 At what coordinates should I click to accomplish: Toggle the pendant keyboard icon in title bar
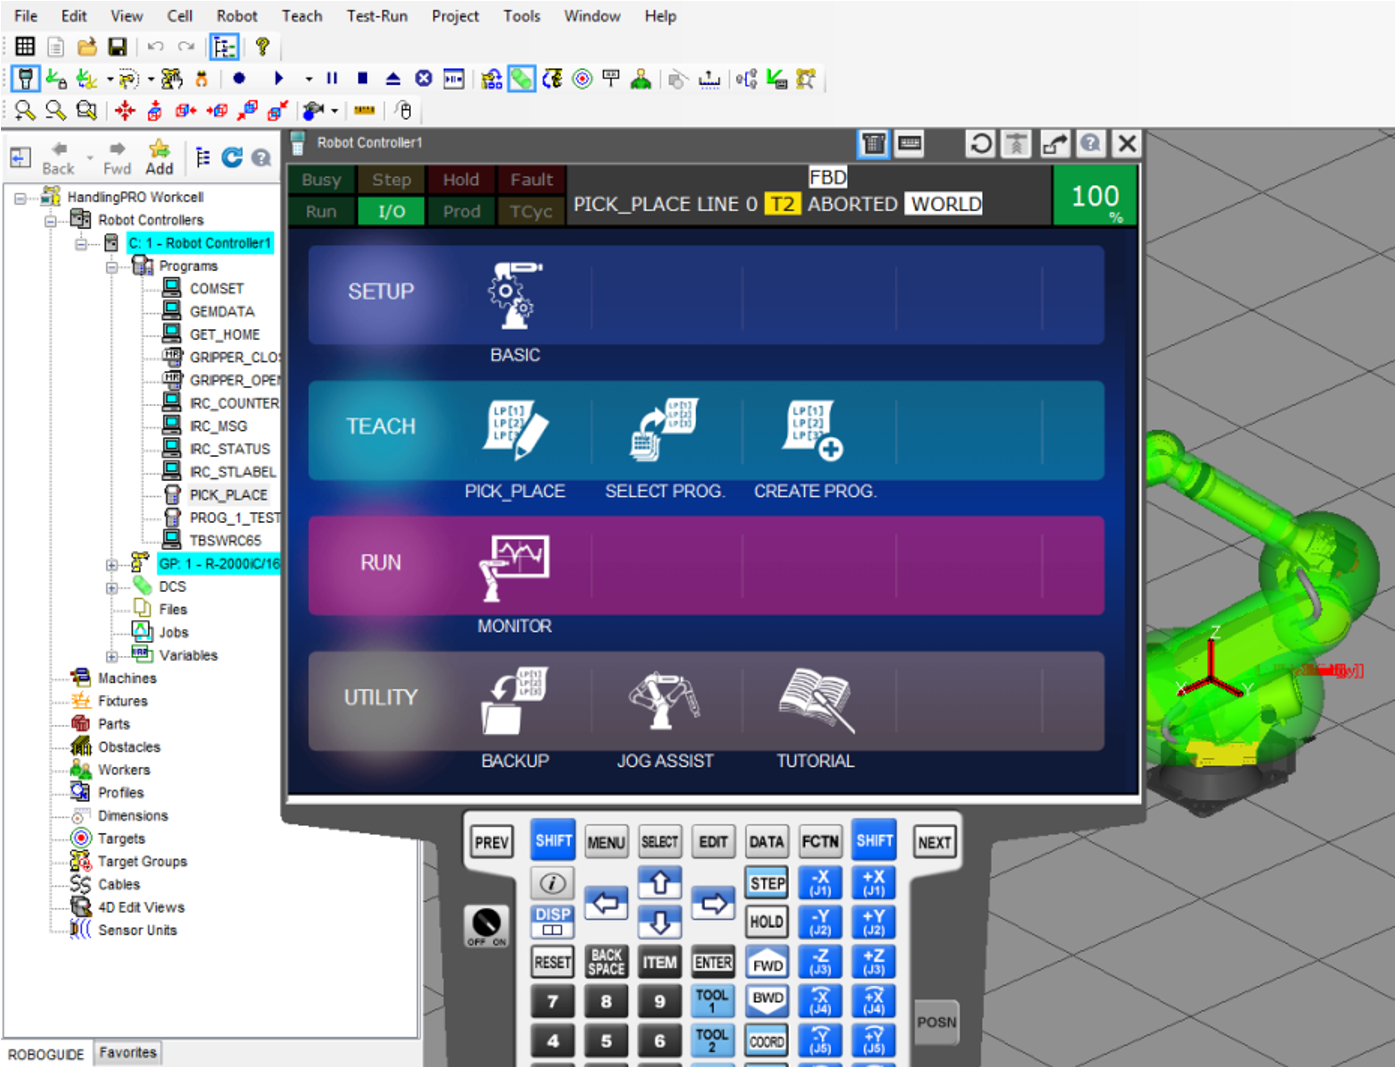tap(910, 143)
